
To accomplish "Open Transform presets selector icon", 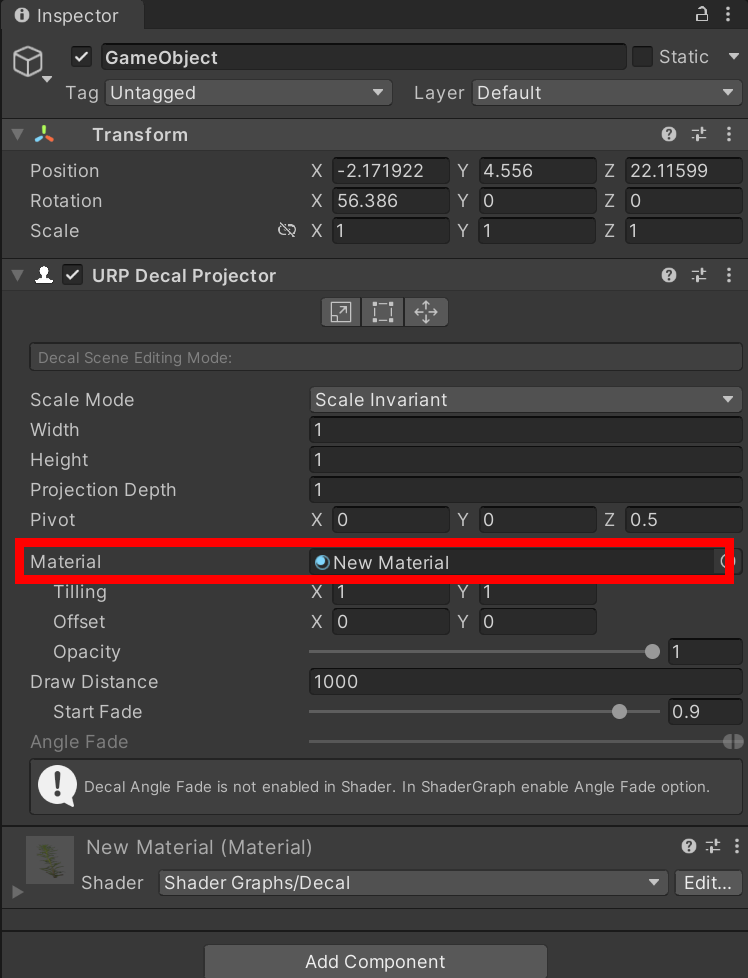I will pyautogui.click(x=699, y=134).
